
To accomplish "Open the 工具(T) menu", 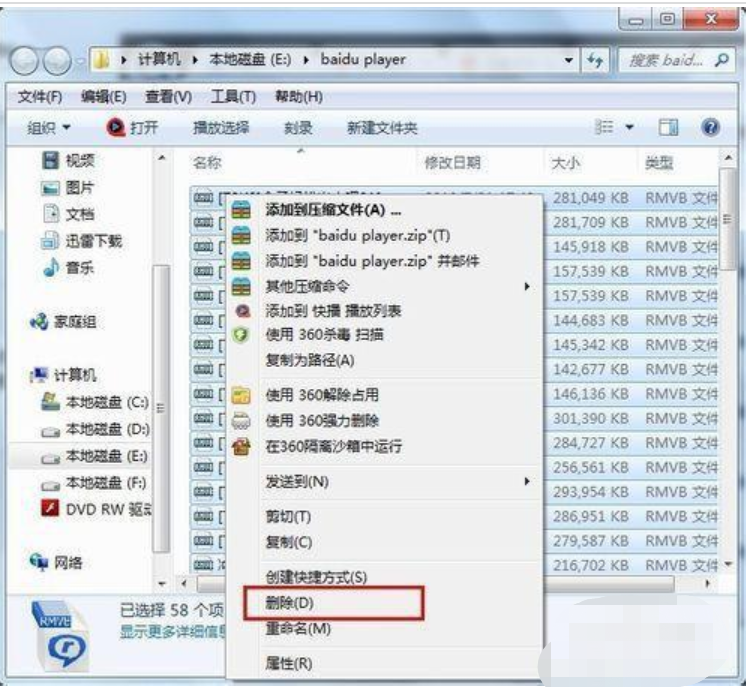I will point(233,97).
